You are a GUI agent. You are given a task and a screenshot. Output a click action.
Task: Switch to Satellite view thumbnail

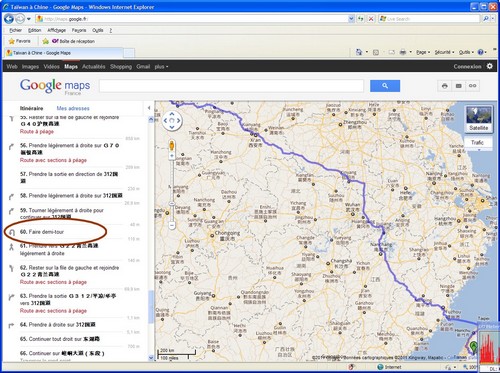point(479,119)
